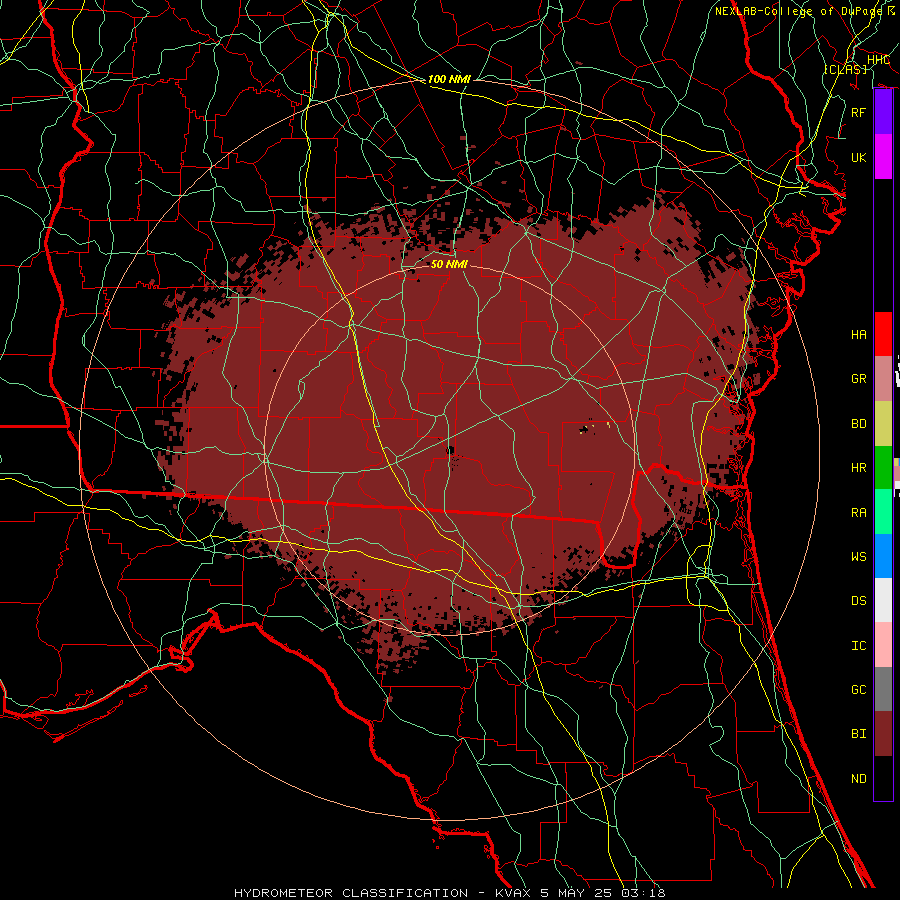Click the RA light-green legend swatch
Image resolution: width=900 pixels, height=900 pixels.
coord(883,512)
